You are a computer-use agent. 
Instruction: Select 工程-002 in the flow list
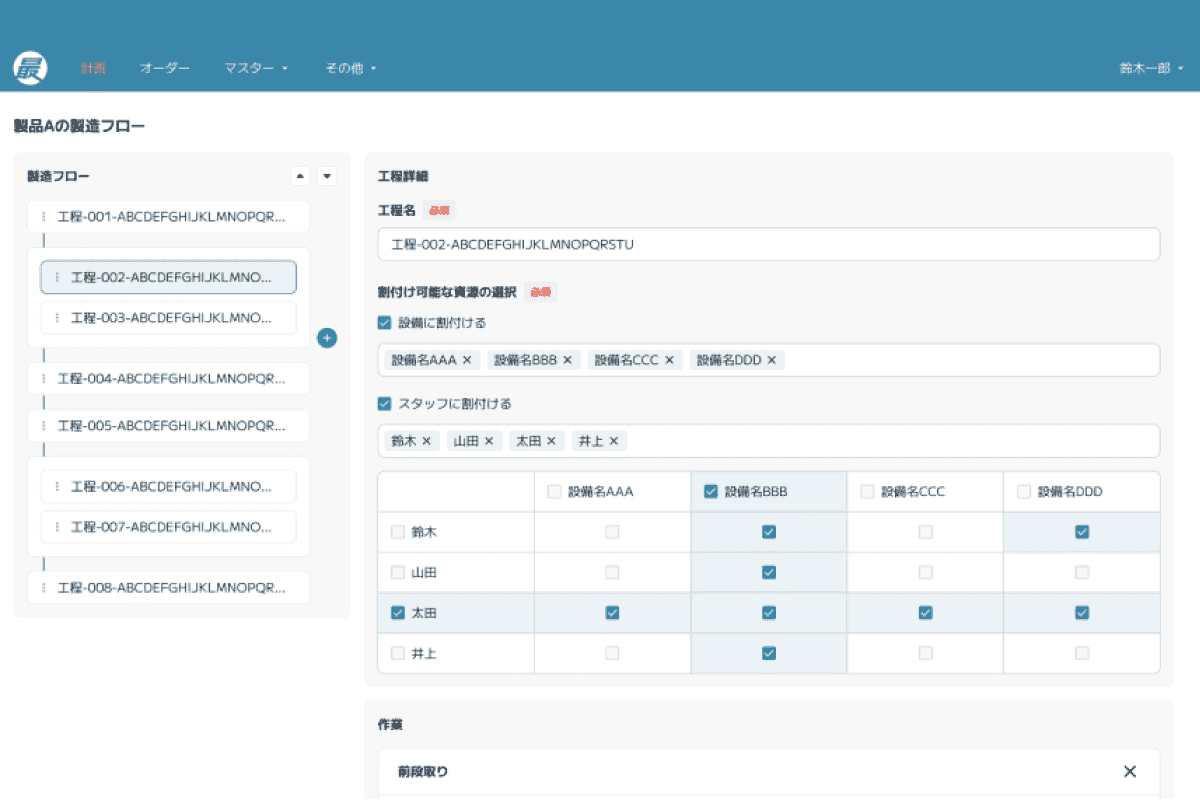pos(168,277)
